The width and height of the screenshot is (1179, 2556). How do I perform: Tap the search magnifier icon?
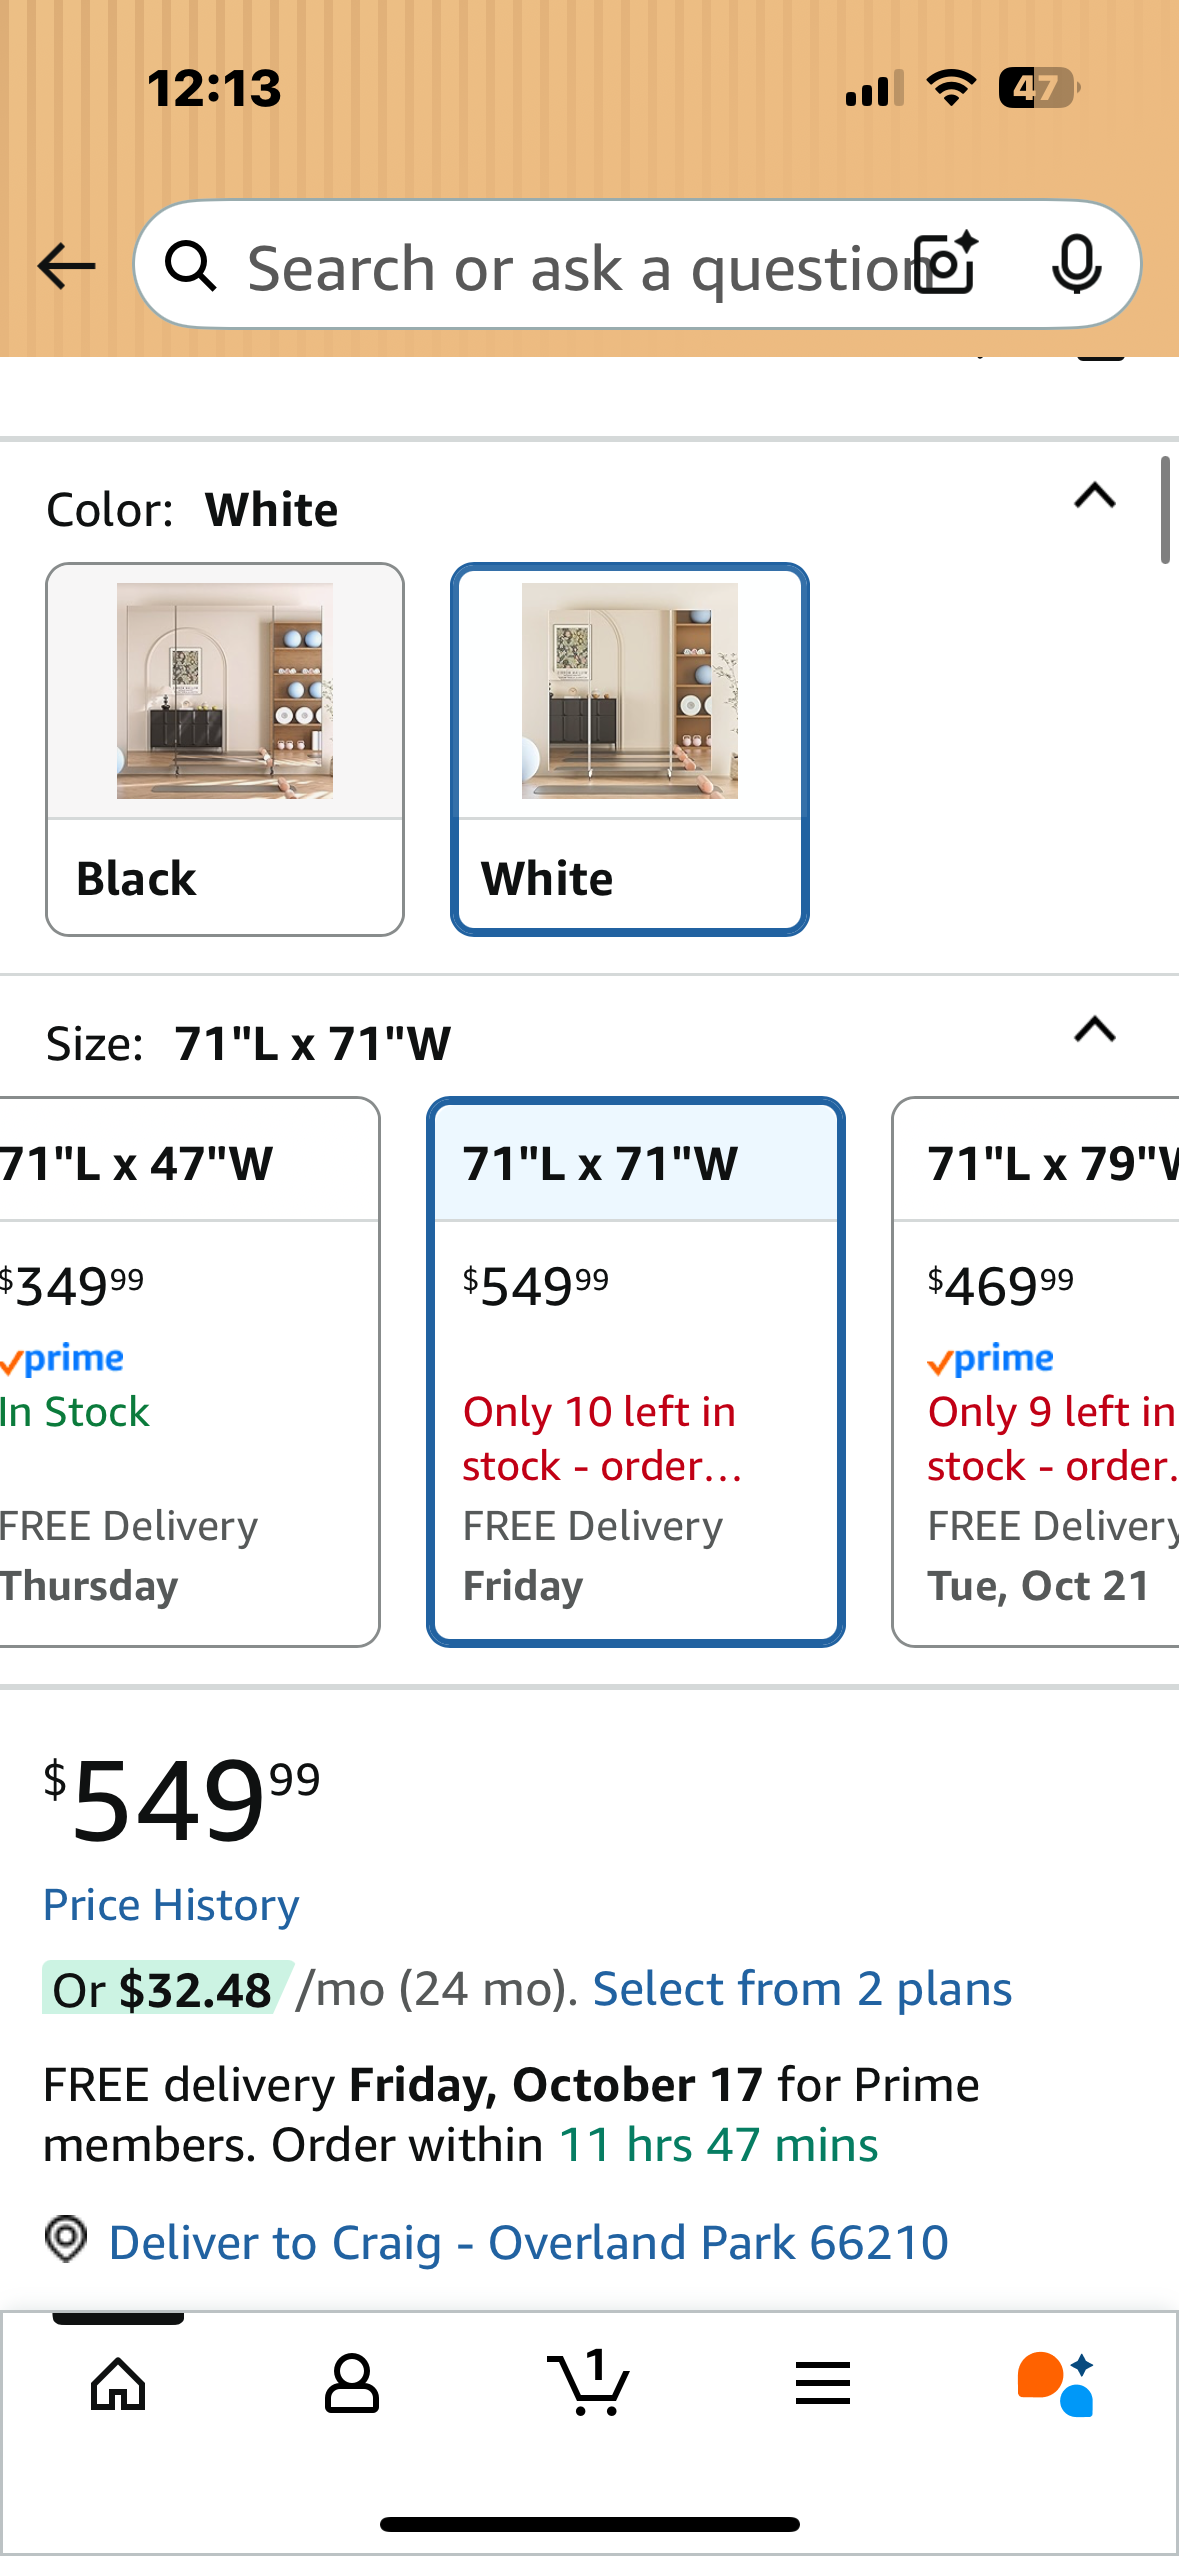[191, 267]
